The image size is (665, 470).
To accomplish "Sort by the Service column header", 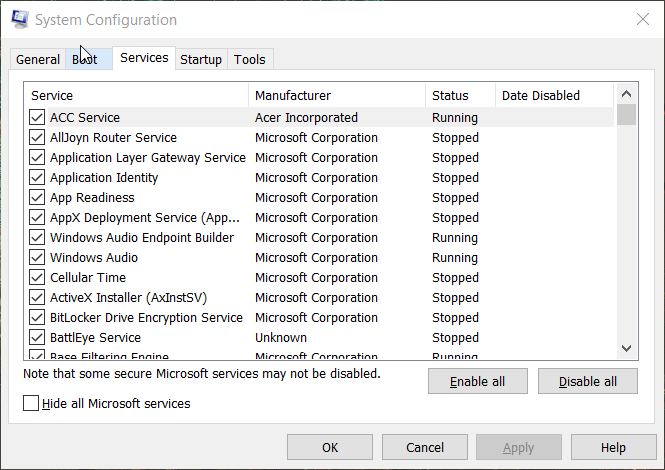I will click(137, 95).
